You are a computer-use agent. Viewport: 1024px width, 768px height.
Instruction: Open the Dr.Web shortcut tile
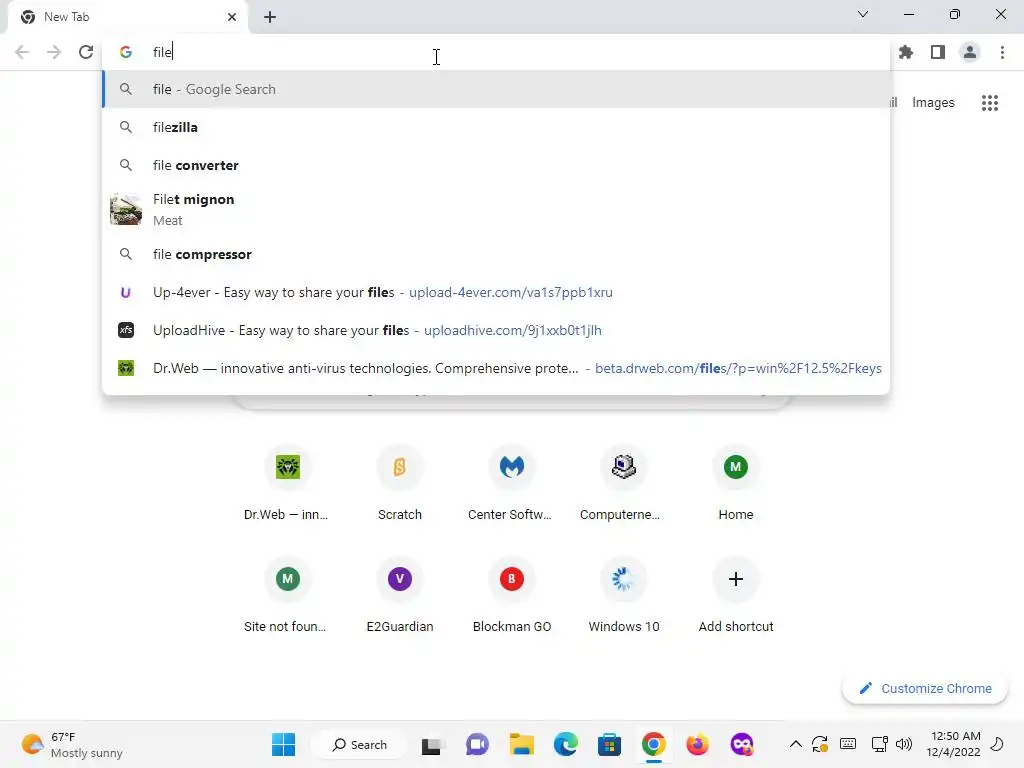(x=287, y=483)
